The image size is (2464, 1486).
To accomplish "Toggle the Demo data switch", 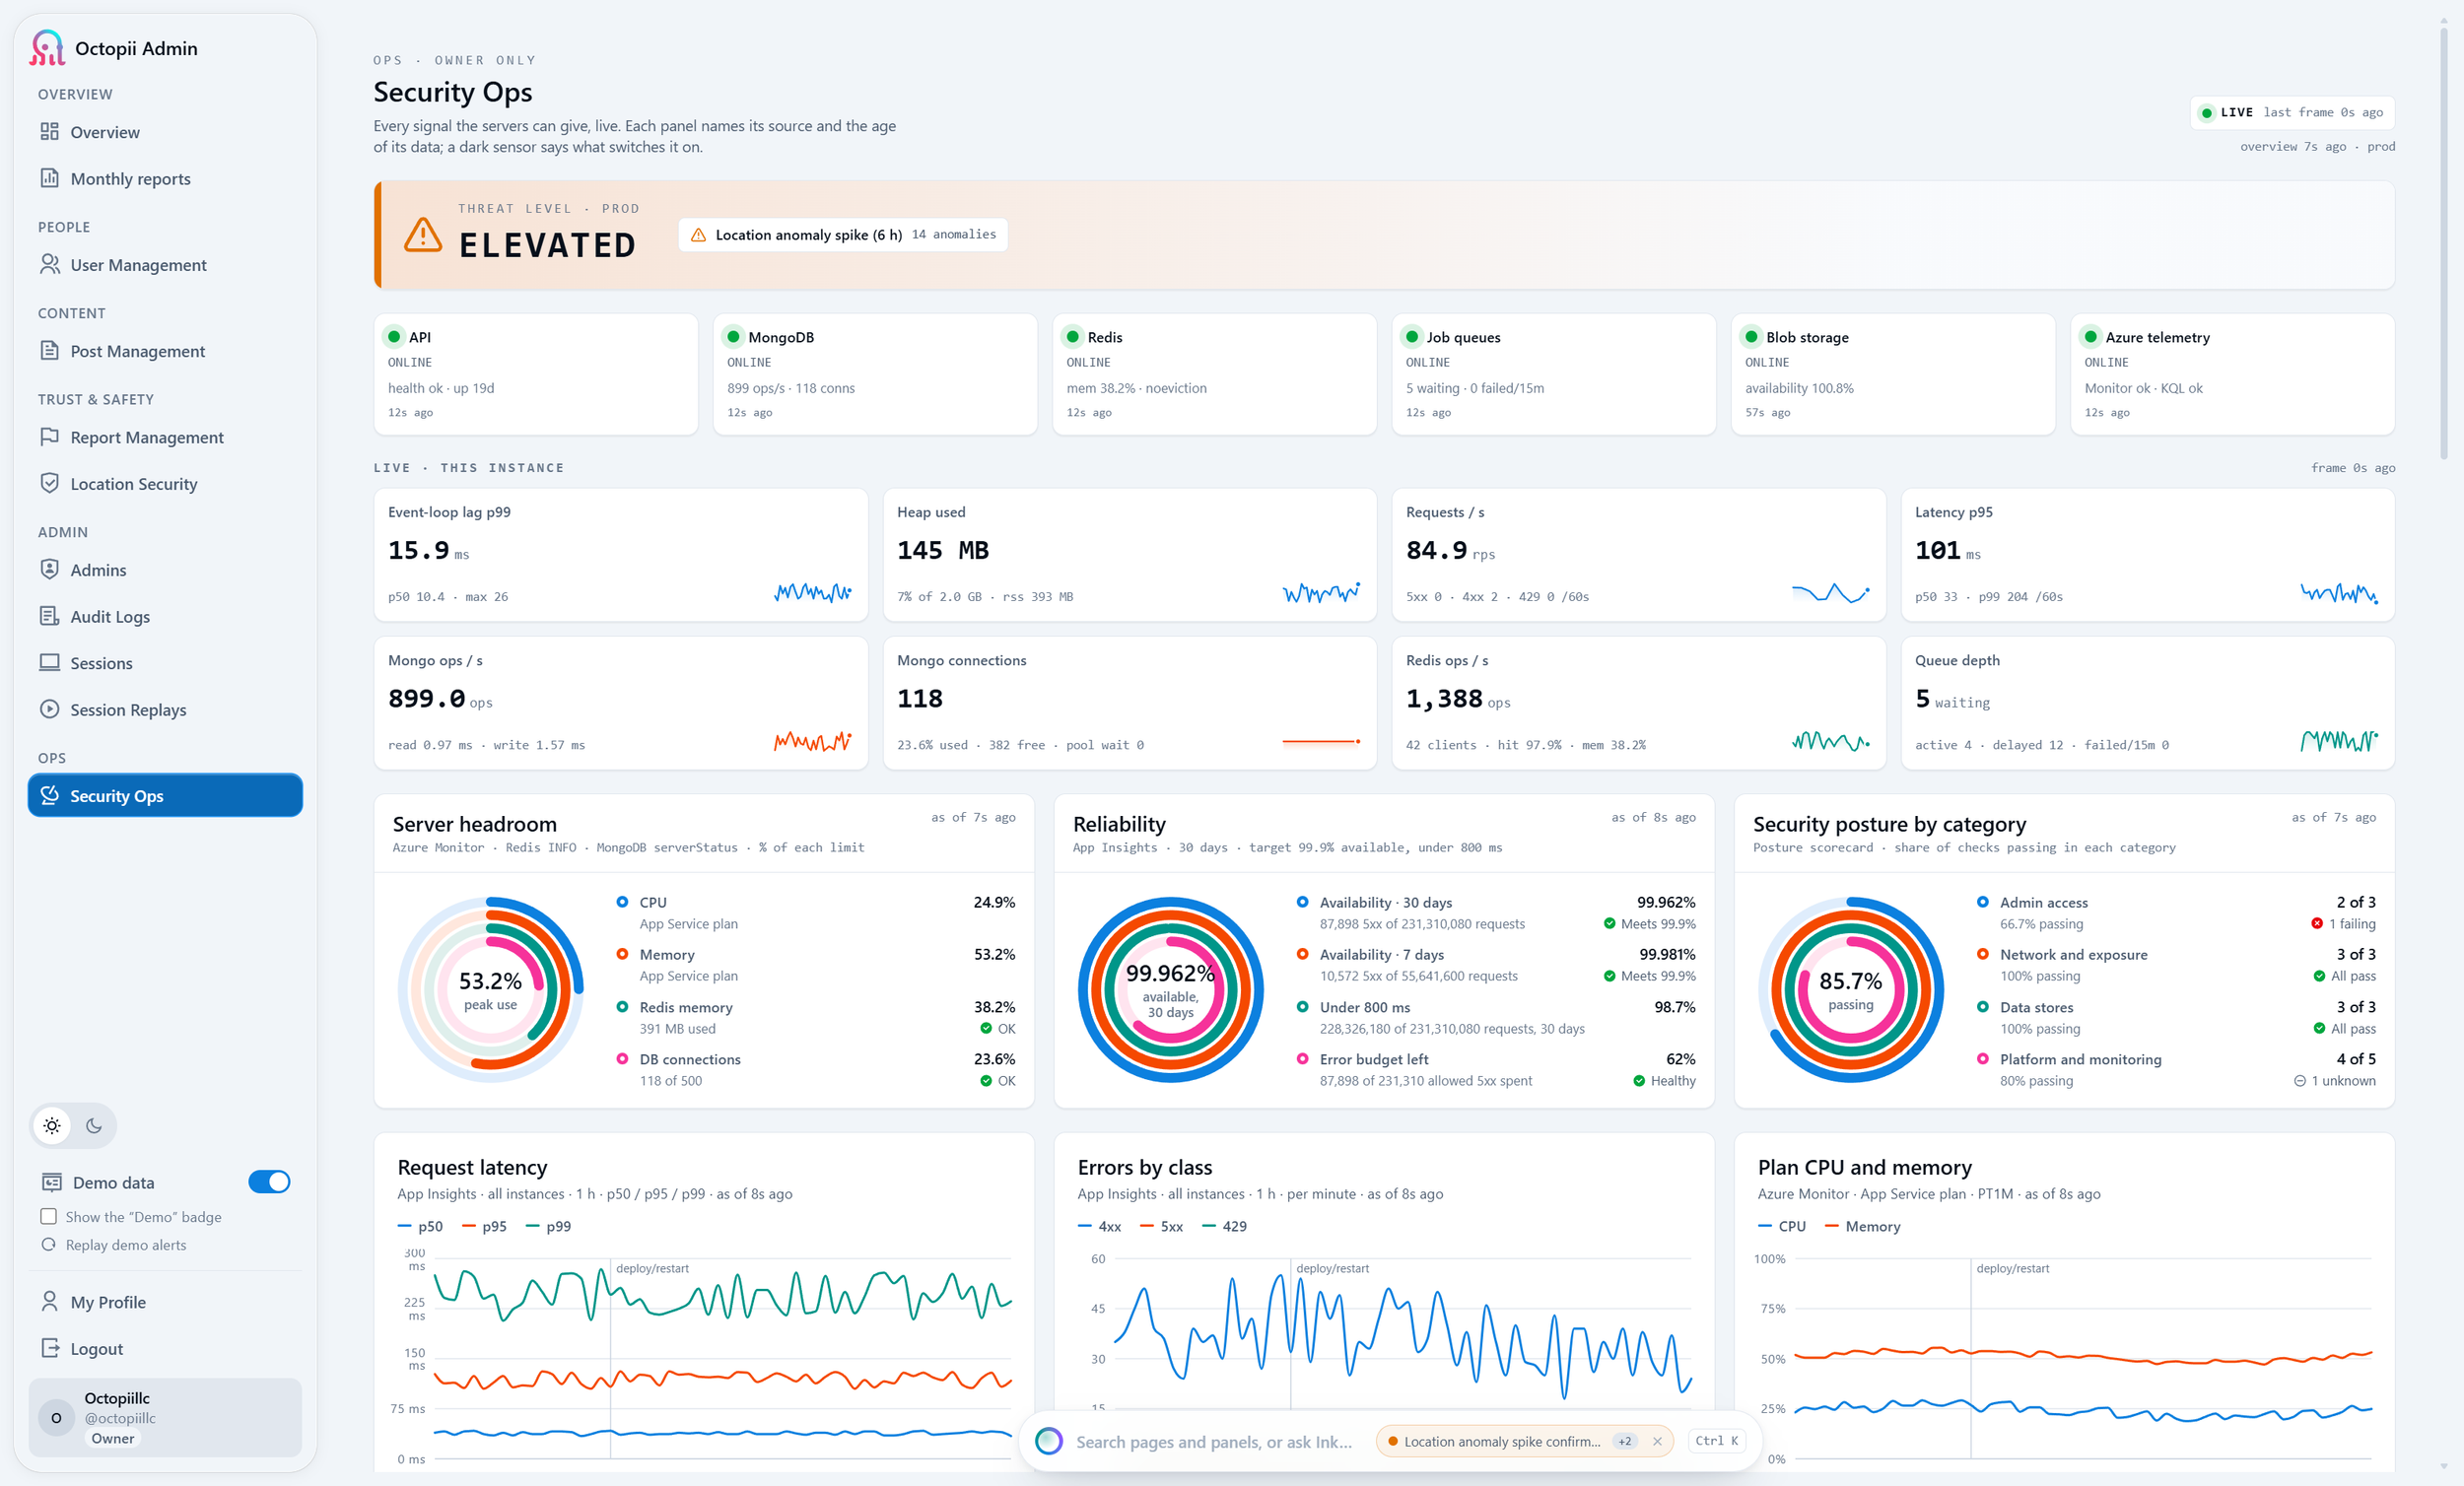I will coord(269,1182).
